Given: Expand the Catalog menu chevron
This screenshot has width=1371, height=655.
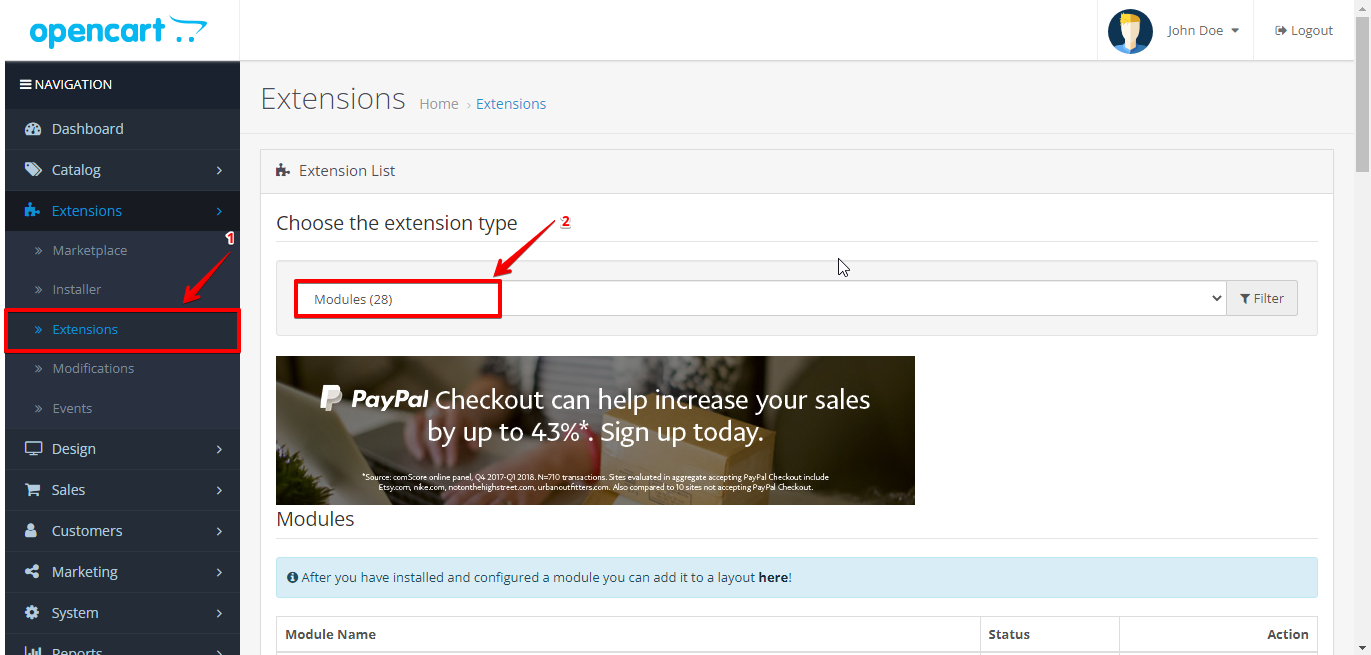Looking at the screenshot, I should pos(219,171).
